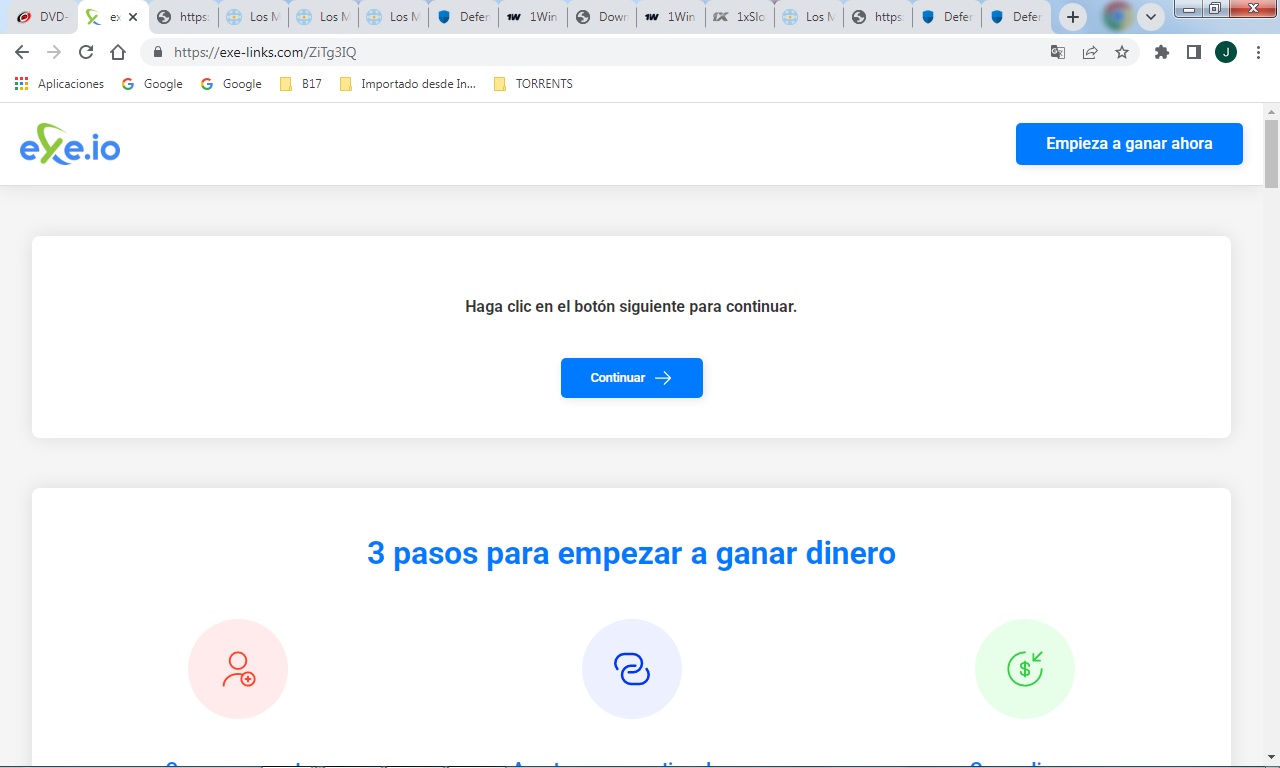The image size is (1280, 768).
Task: Expand the Importado desde In... folder
Action: [x=407, y=84]
